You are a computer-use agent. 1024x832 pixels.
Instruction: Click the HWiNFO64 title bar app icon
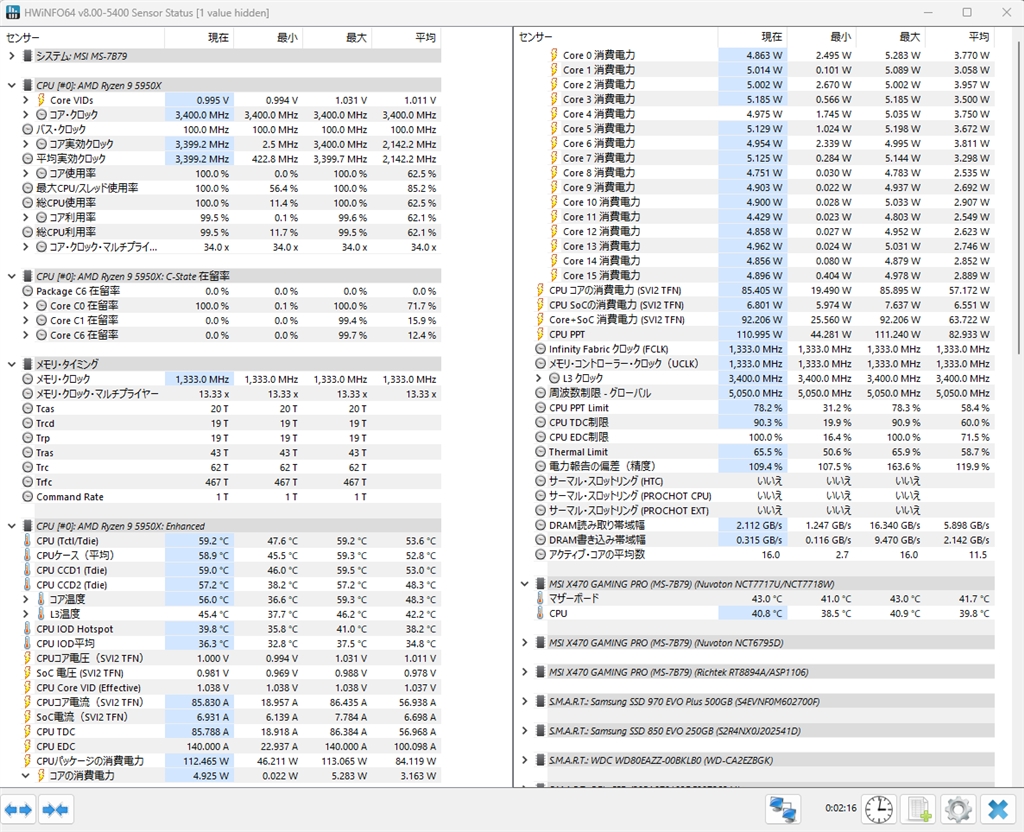coord(14,12)
